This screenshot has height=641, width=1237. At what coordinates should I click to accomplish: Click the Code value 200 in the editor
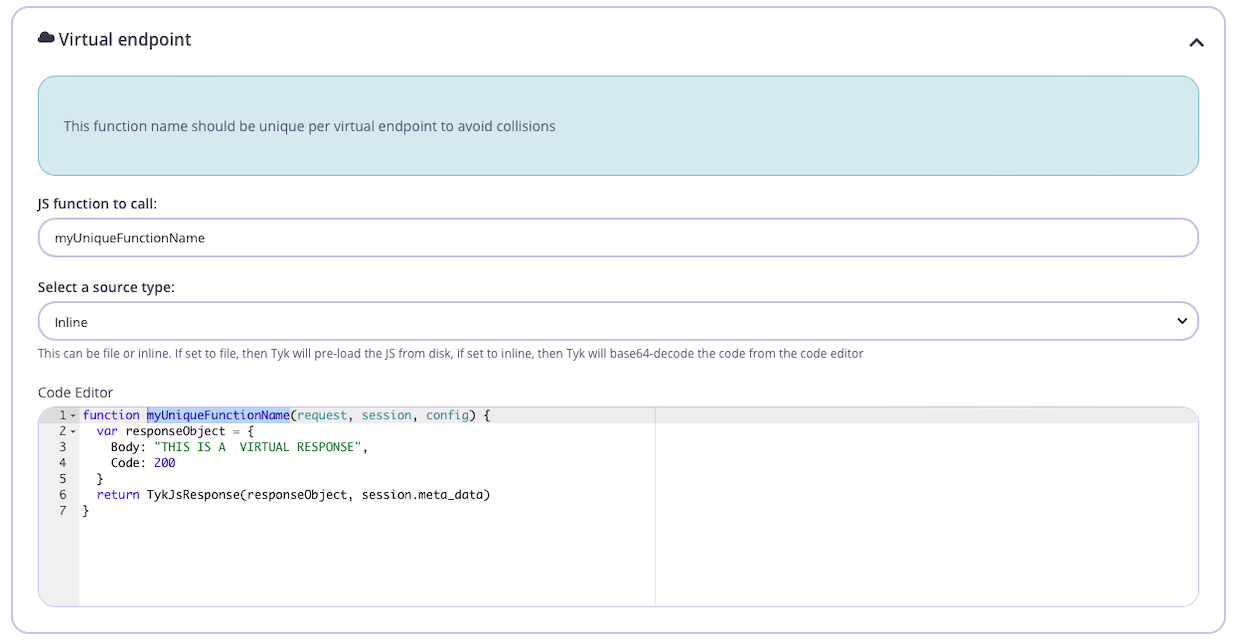click(x=165, y=462)
